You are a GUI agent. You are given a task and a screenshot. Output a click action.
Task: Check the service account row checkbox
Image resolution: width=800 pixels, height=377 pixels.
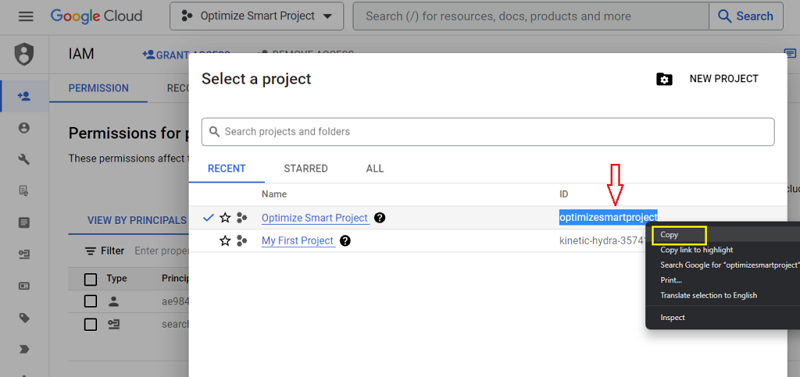pyautogui.click(x=90, y=324)
